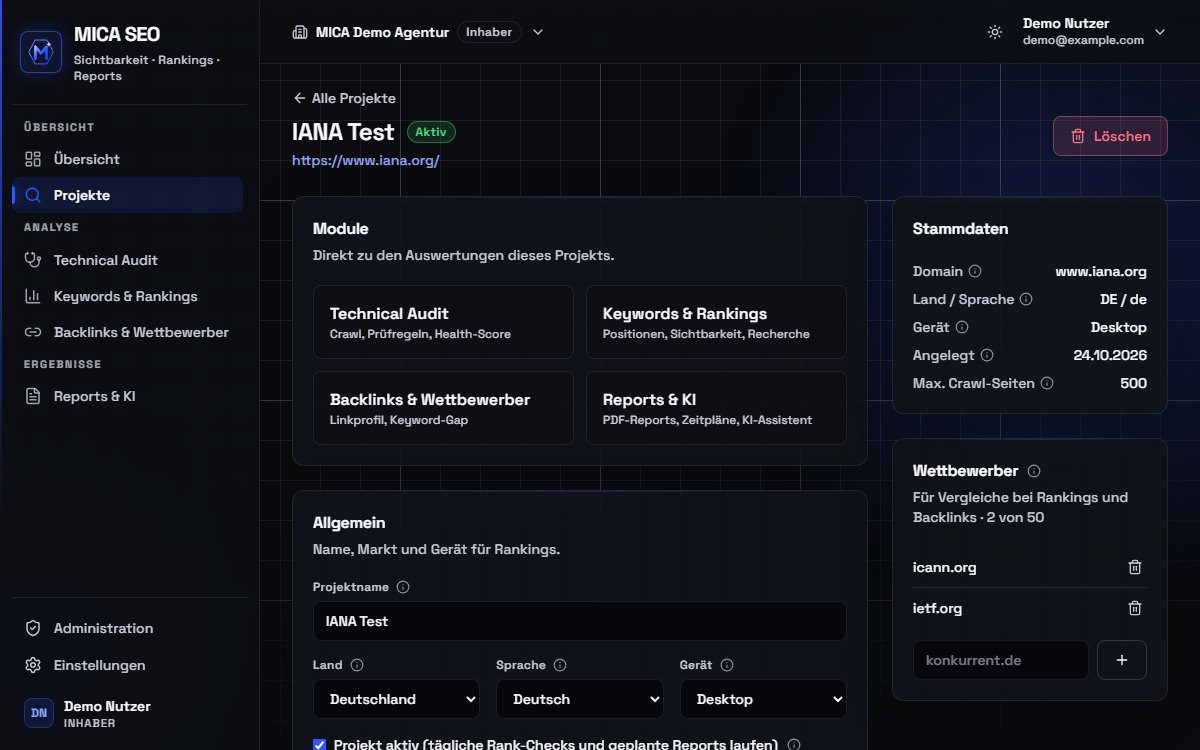Screen dimensions: 1200x750
Task: Open the Backlinks & Wettbewerber module card
Action: pyautogui.click(x=443, y=408)
